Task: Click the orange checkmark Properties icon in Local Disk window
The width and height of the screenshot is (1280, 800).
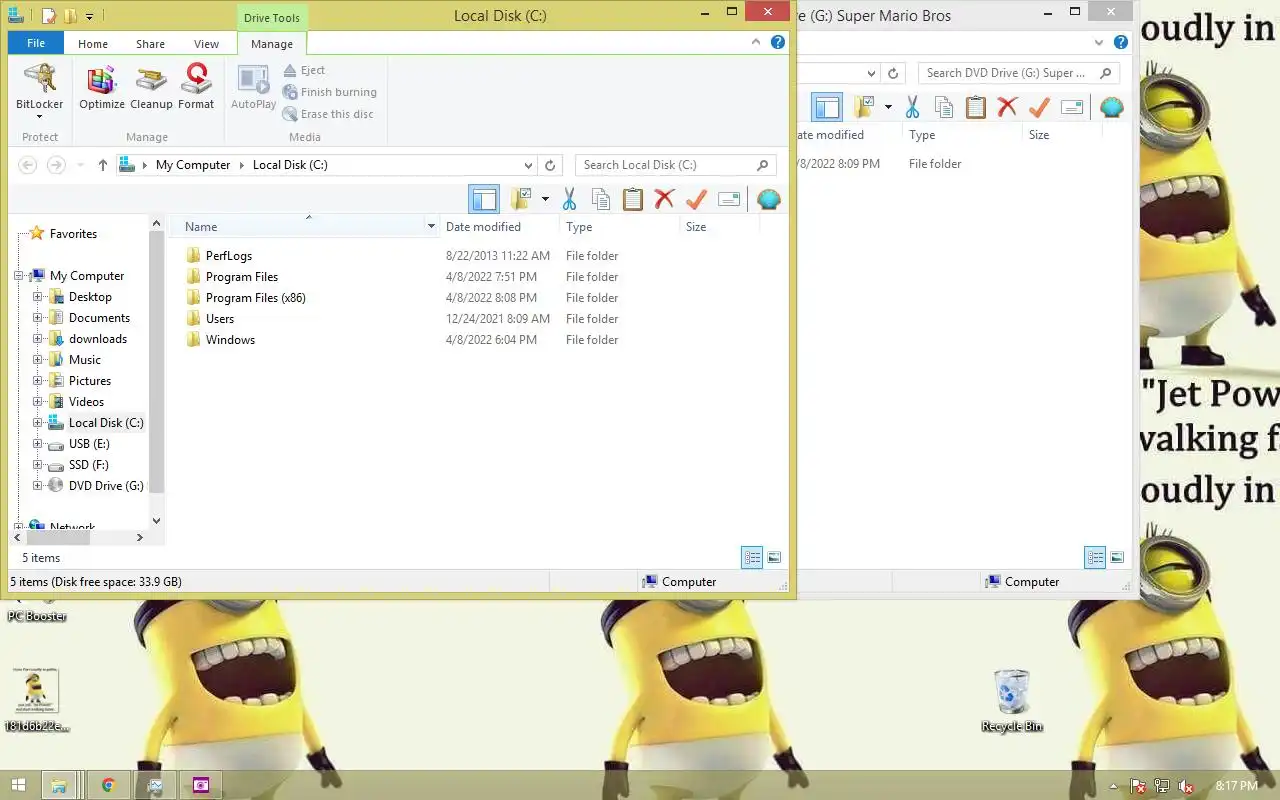Action: coord(697,199)
